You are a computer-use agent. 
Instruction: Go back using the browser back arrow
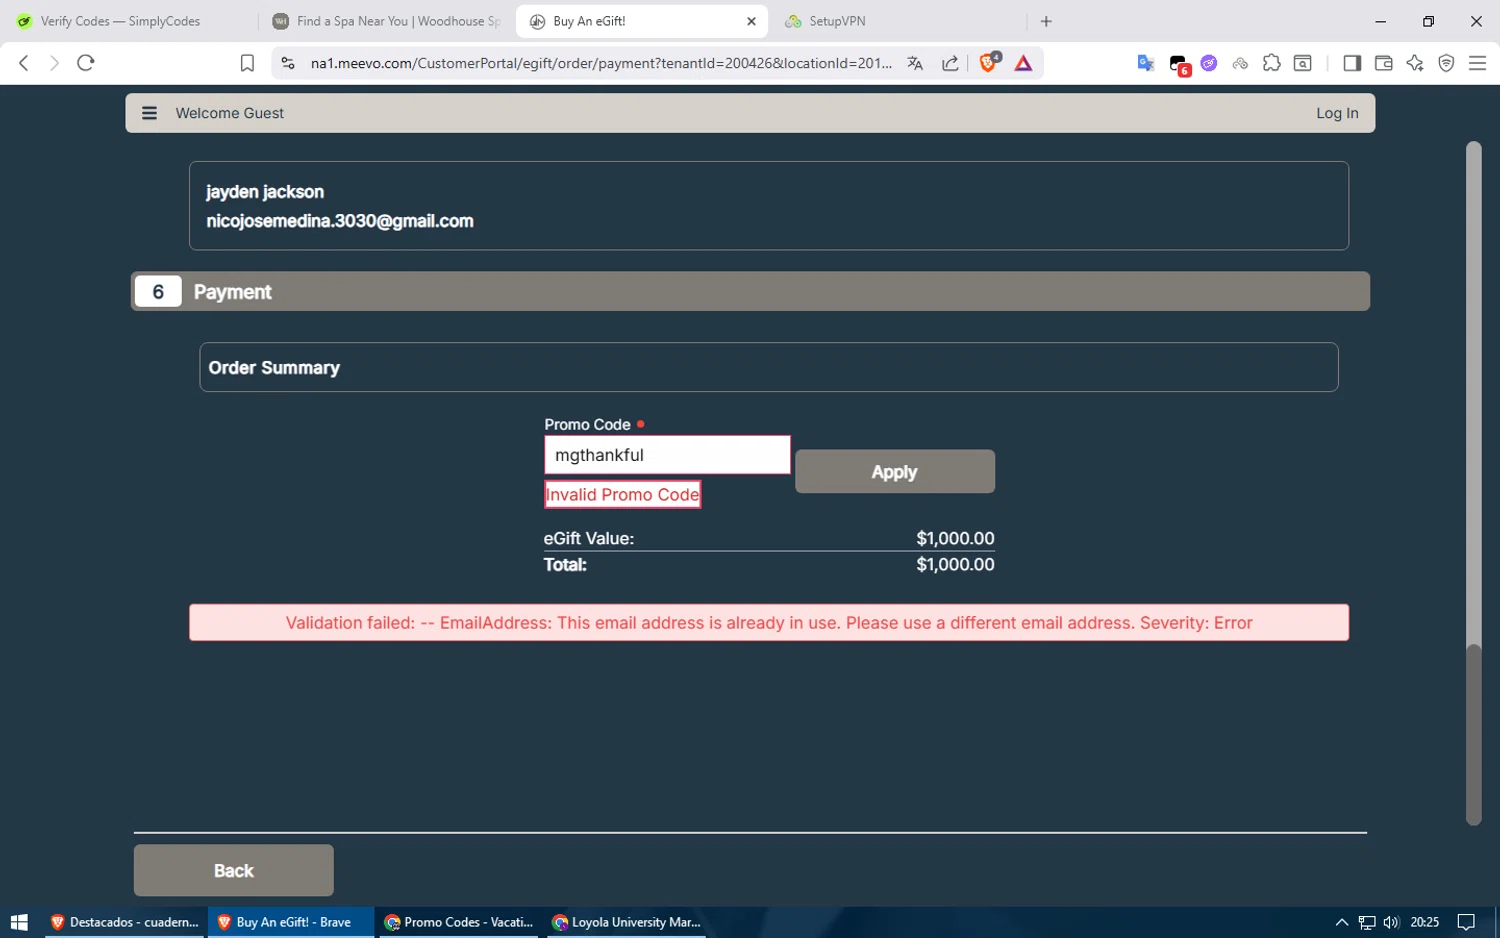pos(24,63)
